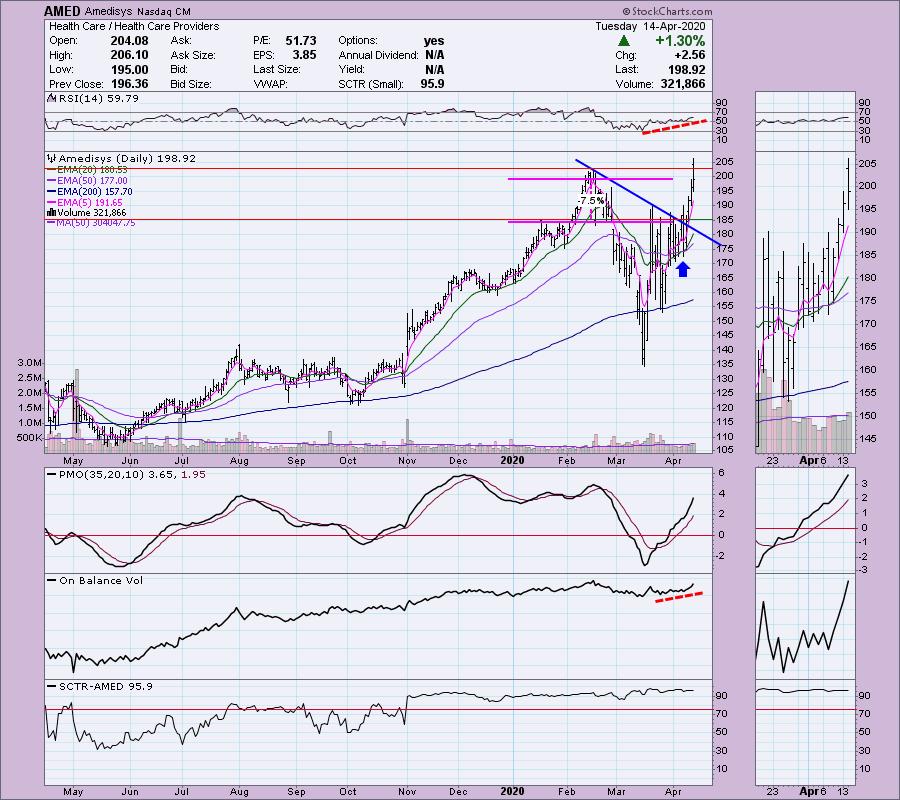
Task: Click the PMO(35,20,10) indicator label
Action: (126, 475)
